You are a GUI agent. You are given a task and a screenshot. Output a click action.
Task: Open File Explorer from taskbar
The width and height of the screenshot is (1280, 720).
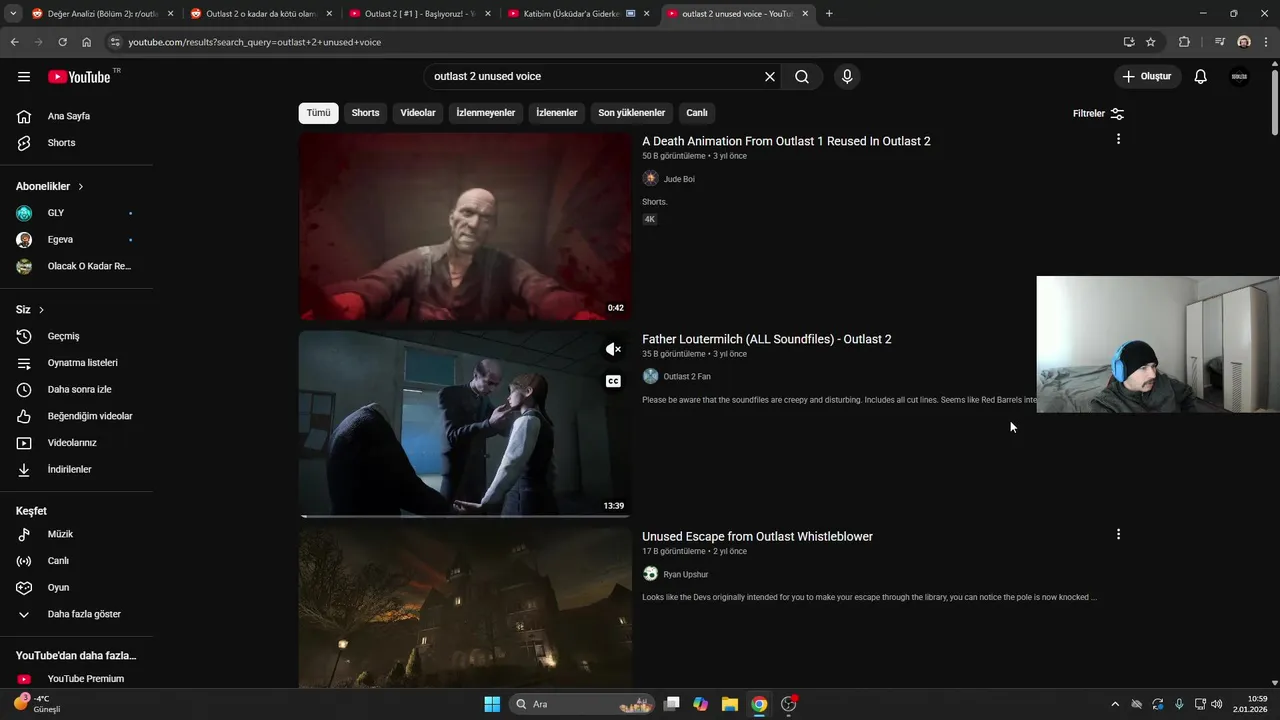click(730, 704)
